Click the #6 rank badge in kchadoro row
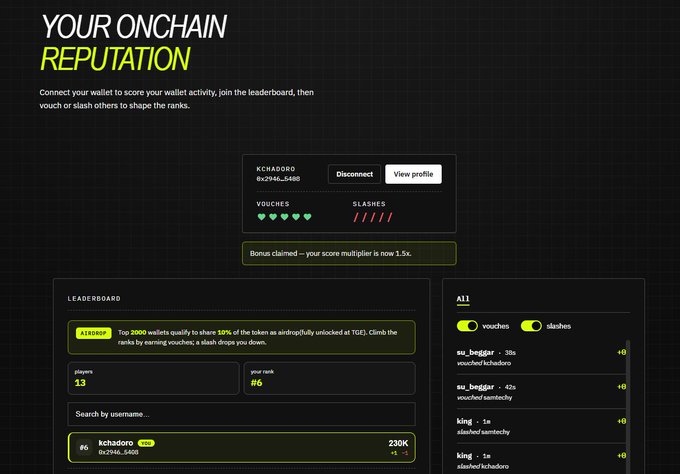Image resolution: width=680 pixels, height=474 pixels. (x=84, y=447)
